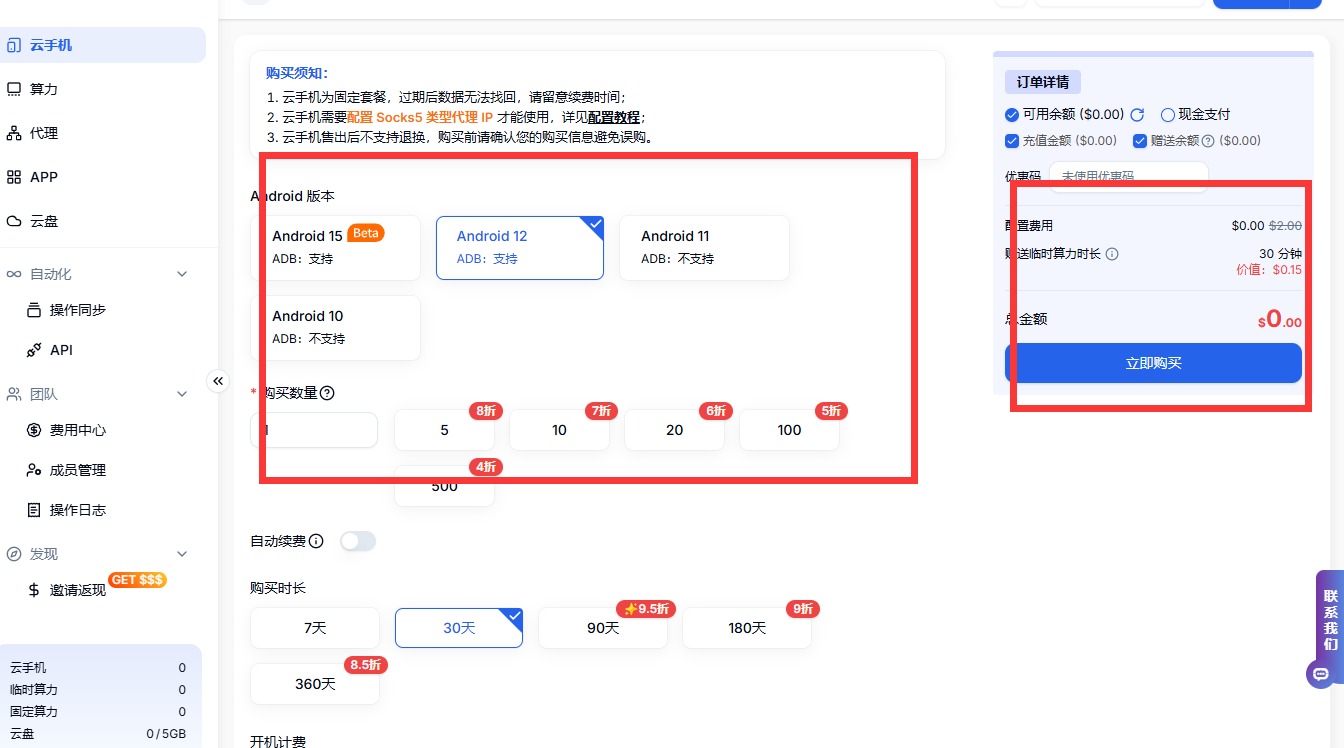Click the info icon beside 自动续费
1344x748 pixels.
click(x=316, y=541)
